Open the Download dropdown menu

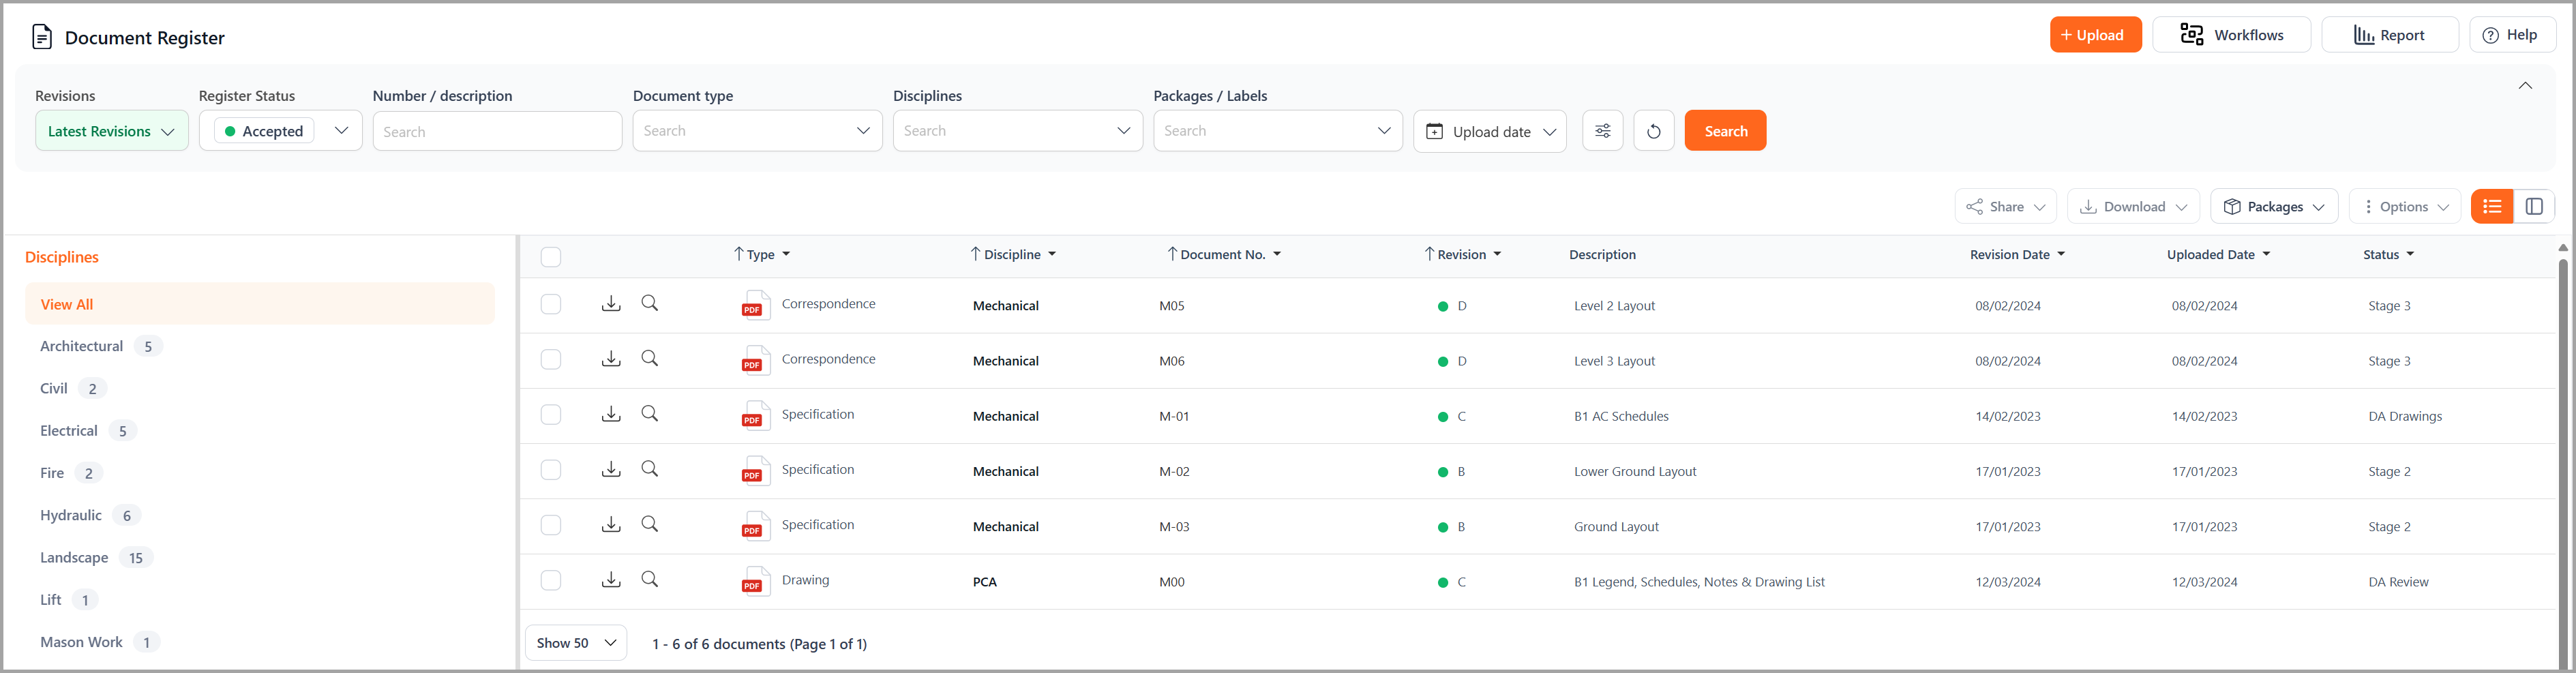(2133, 207)
